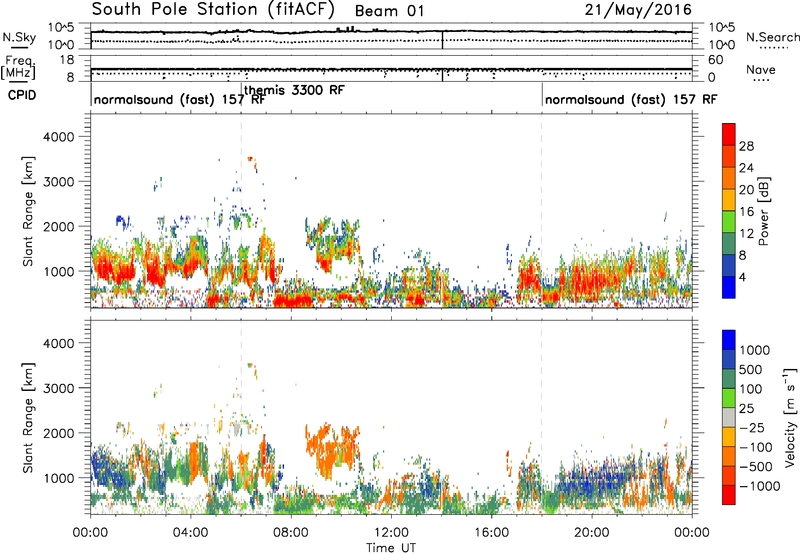
Task: Click the '20:00' time axis tick label
Action: 591,533
